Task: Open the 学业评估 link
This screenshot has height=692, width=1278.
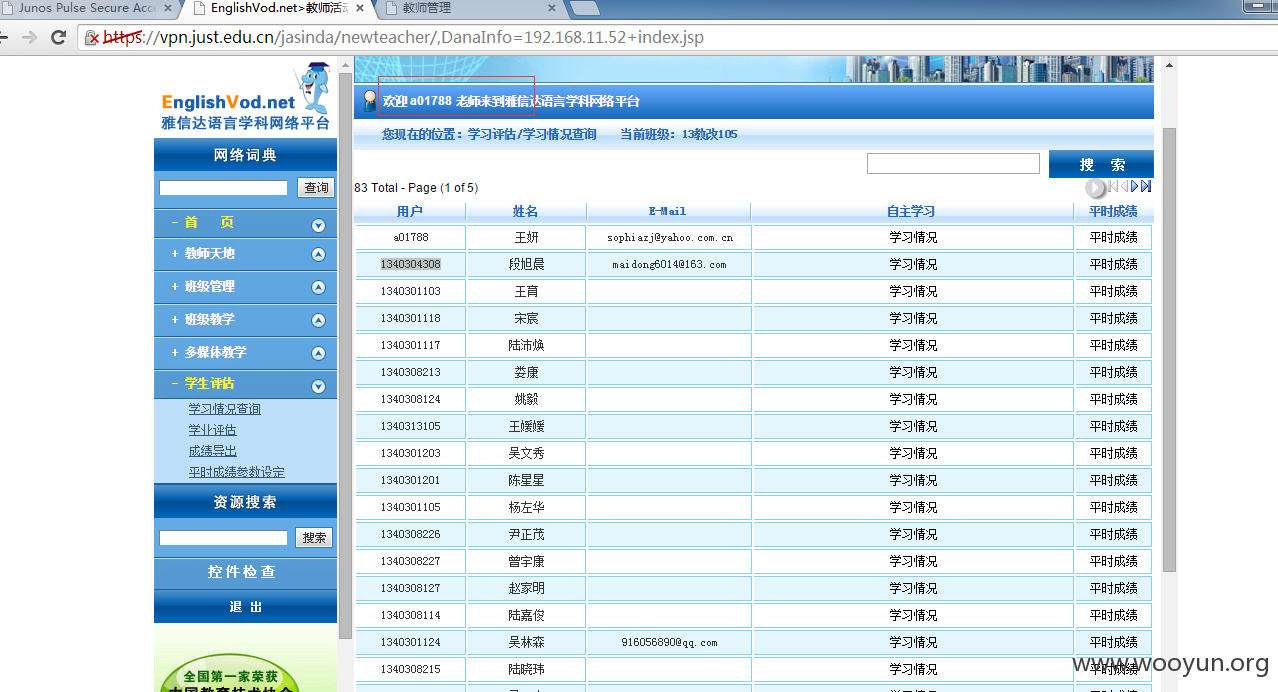Action: click(x=213, y=430)
